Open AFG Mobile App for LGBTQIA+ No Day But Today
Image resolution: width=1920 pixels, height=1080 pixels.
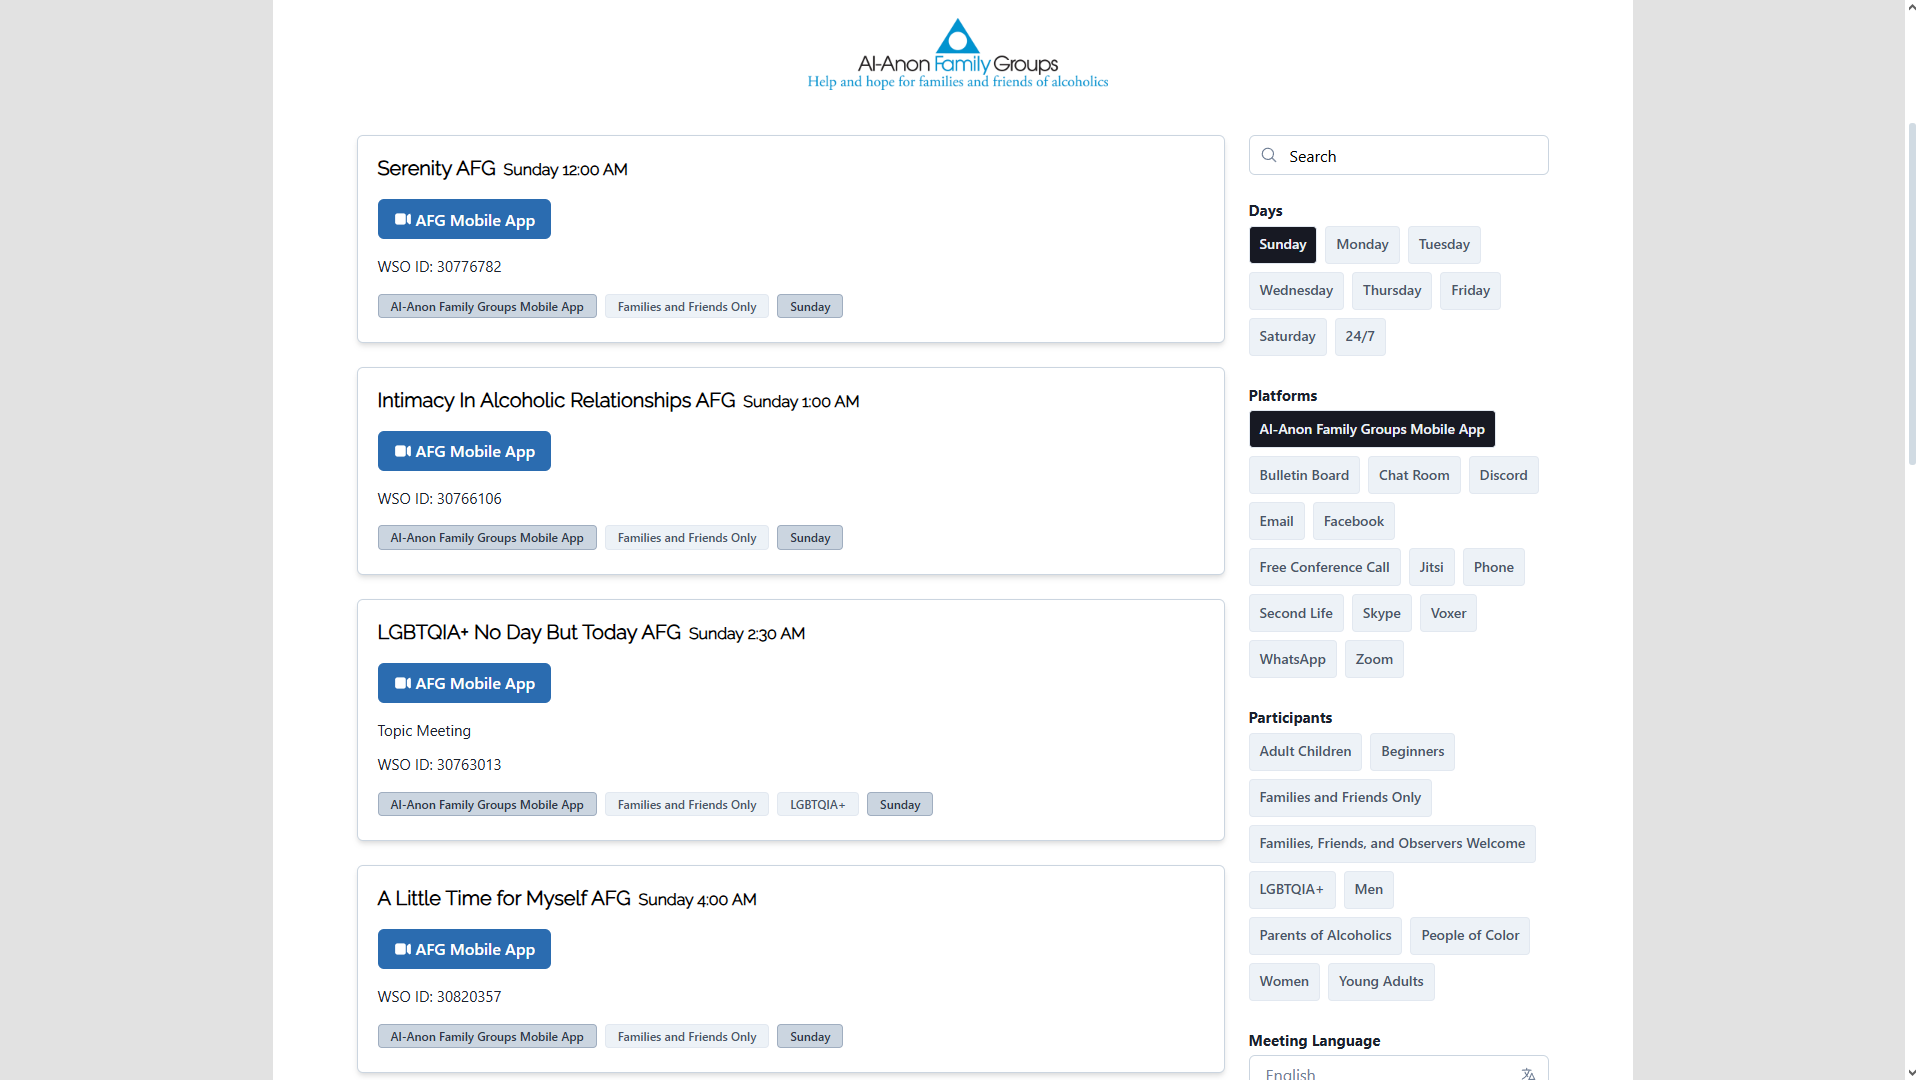[x=464, y=683]
